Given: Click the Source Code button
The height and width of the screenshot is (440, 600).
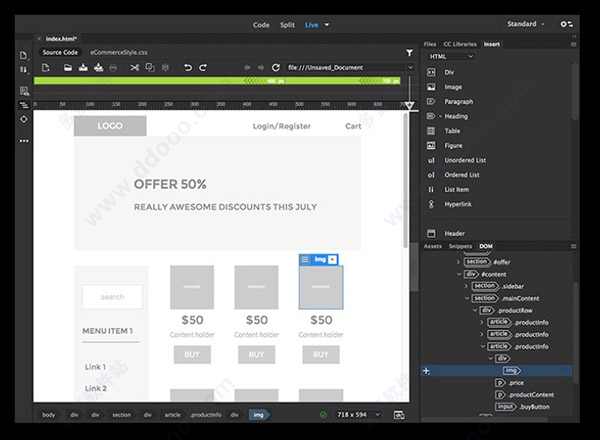Looking at the screenshot, I should [60, 52].
